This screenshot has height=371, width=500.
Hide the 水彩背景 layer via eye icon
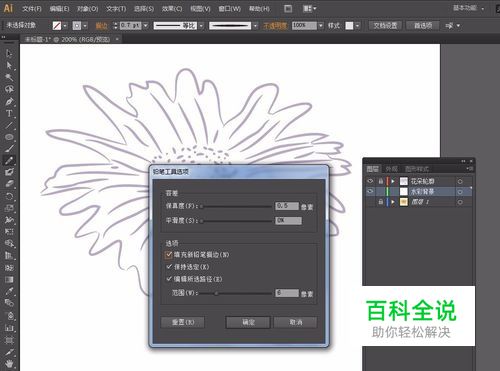pos(370,191)
